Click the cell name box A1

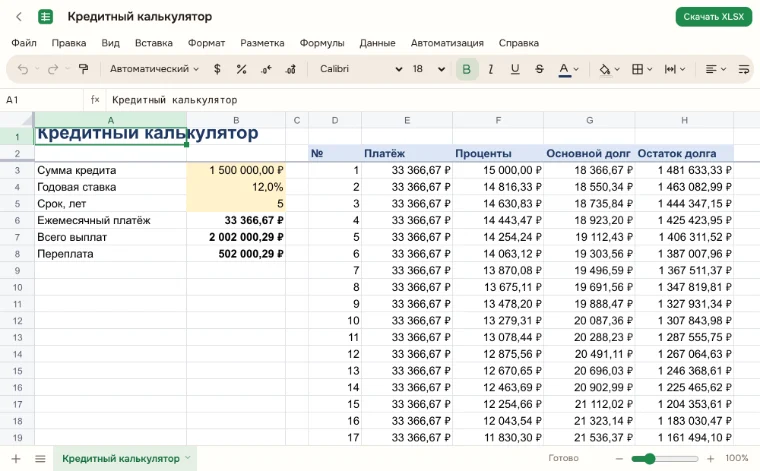(x=42, y=100)
